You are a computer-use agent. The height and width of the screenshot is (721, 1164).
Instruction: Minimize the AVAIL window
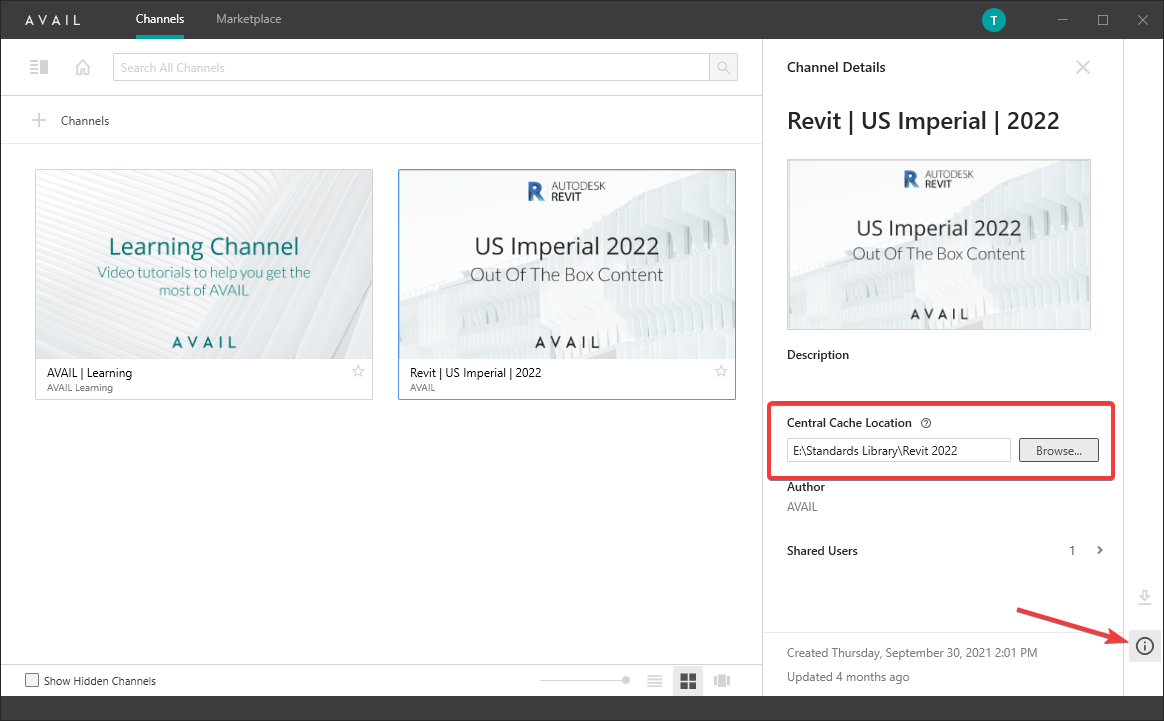(1063, 20)
